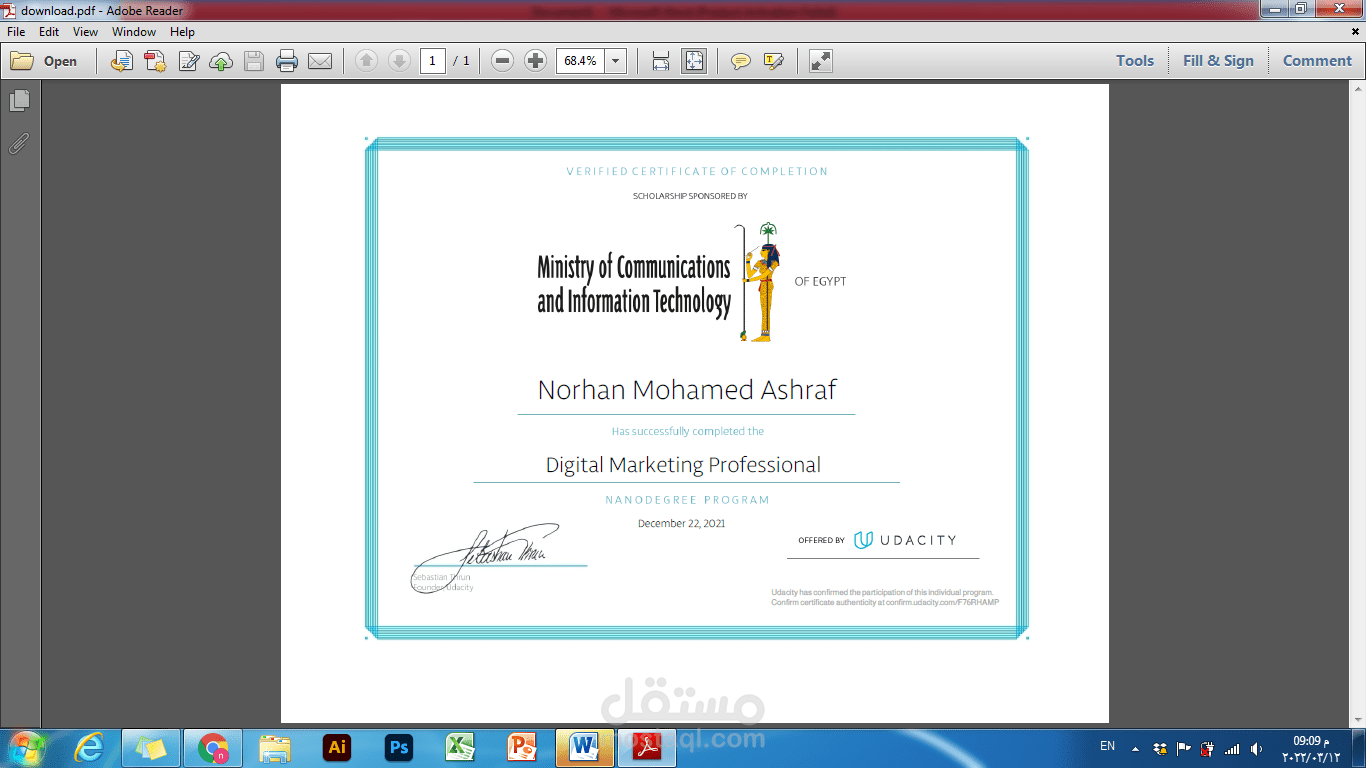Click the page number field
Viewport: 1366px width, 768px height.
(433, 61)
